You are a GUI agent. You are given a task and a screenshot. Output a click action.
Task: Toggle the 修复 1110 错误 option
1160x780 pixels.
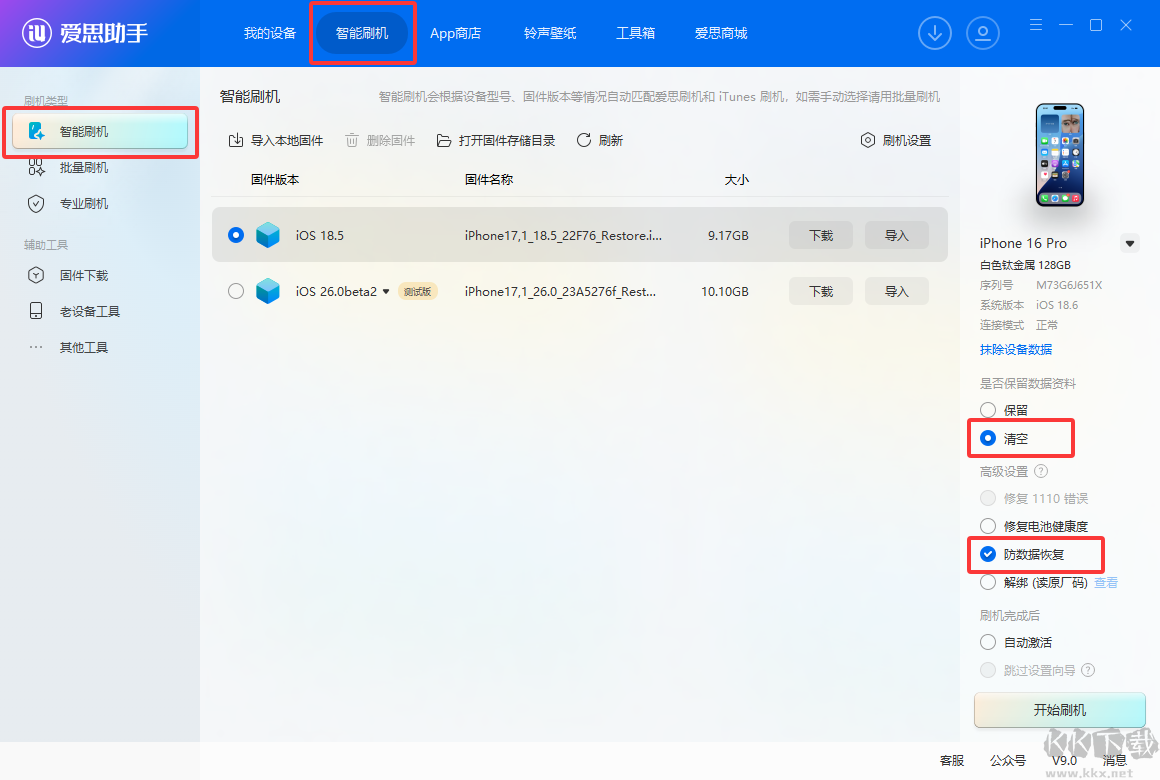click(x=988, y=498)
